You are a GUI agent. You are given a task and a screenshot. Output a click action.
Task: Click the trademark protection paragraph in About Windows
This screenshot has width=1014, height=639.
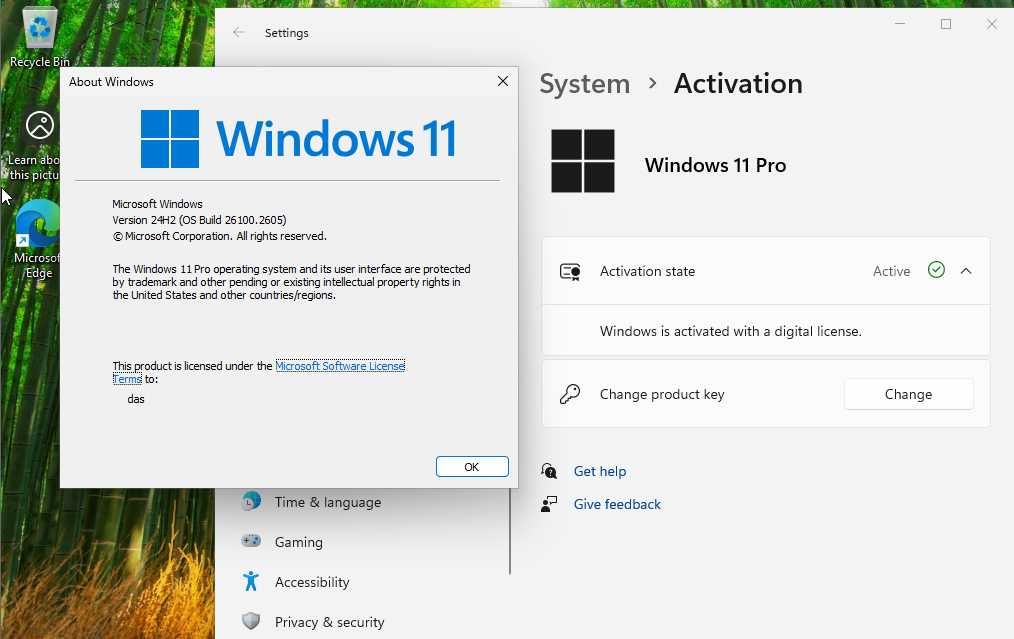291,282
